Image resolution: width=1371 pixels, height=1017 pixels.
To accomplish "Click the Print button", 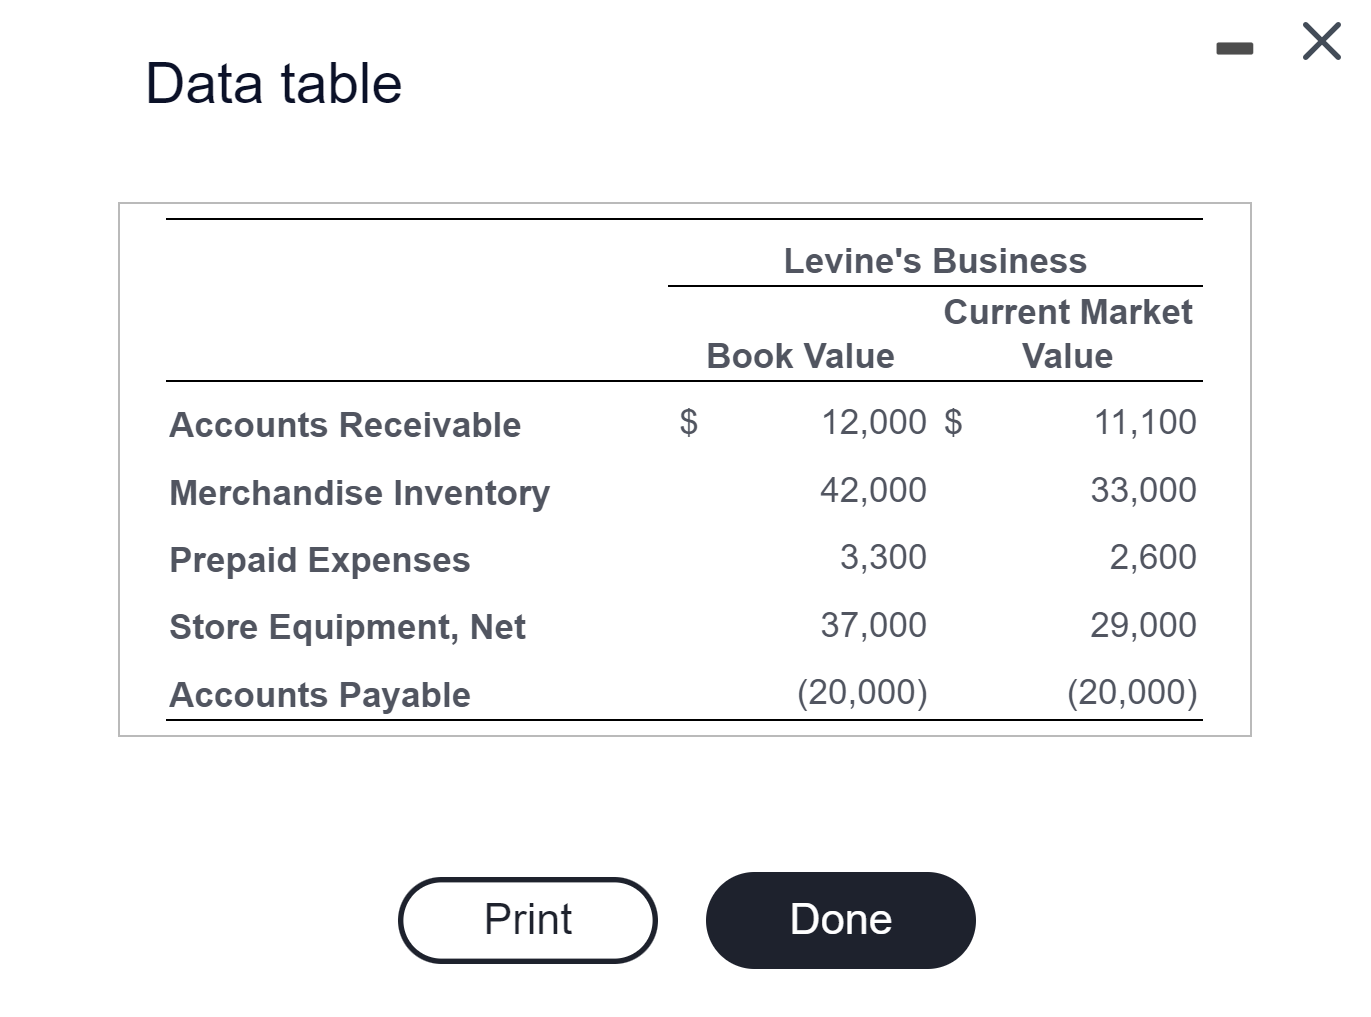I will click(527, 919).
